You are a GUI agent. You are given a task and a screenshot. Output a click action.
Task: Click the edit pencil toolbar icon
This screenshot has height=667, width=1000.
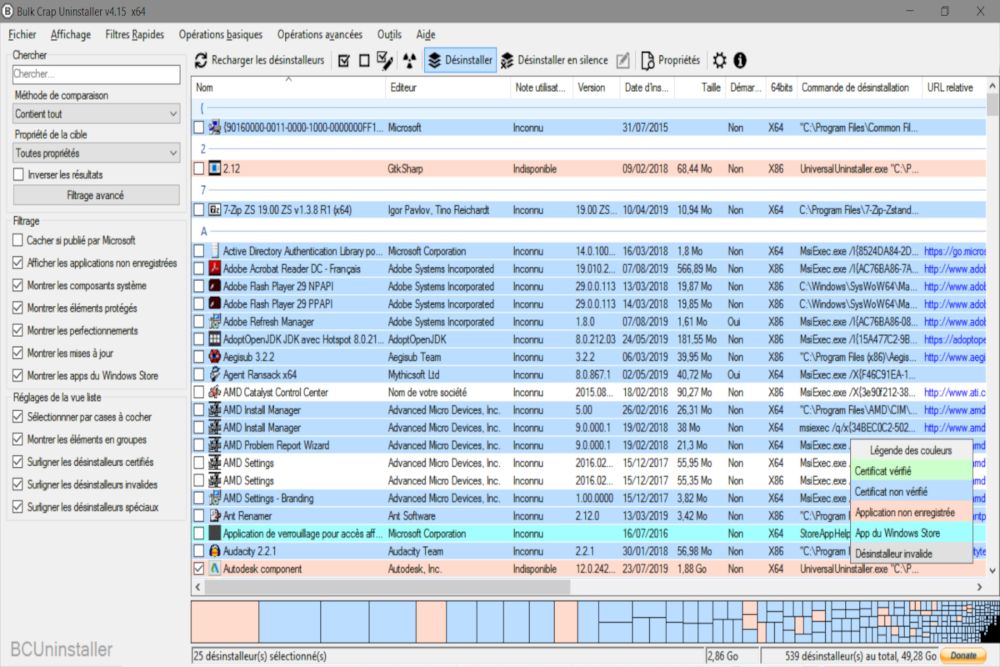[x=623, y=61]
